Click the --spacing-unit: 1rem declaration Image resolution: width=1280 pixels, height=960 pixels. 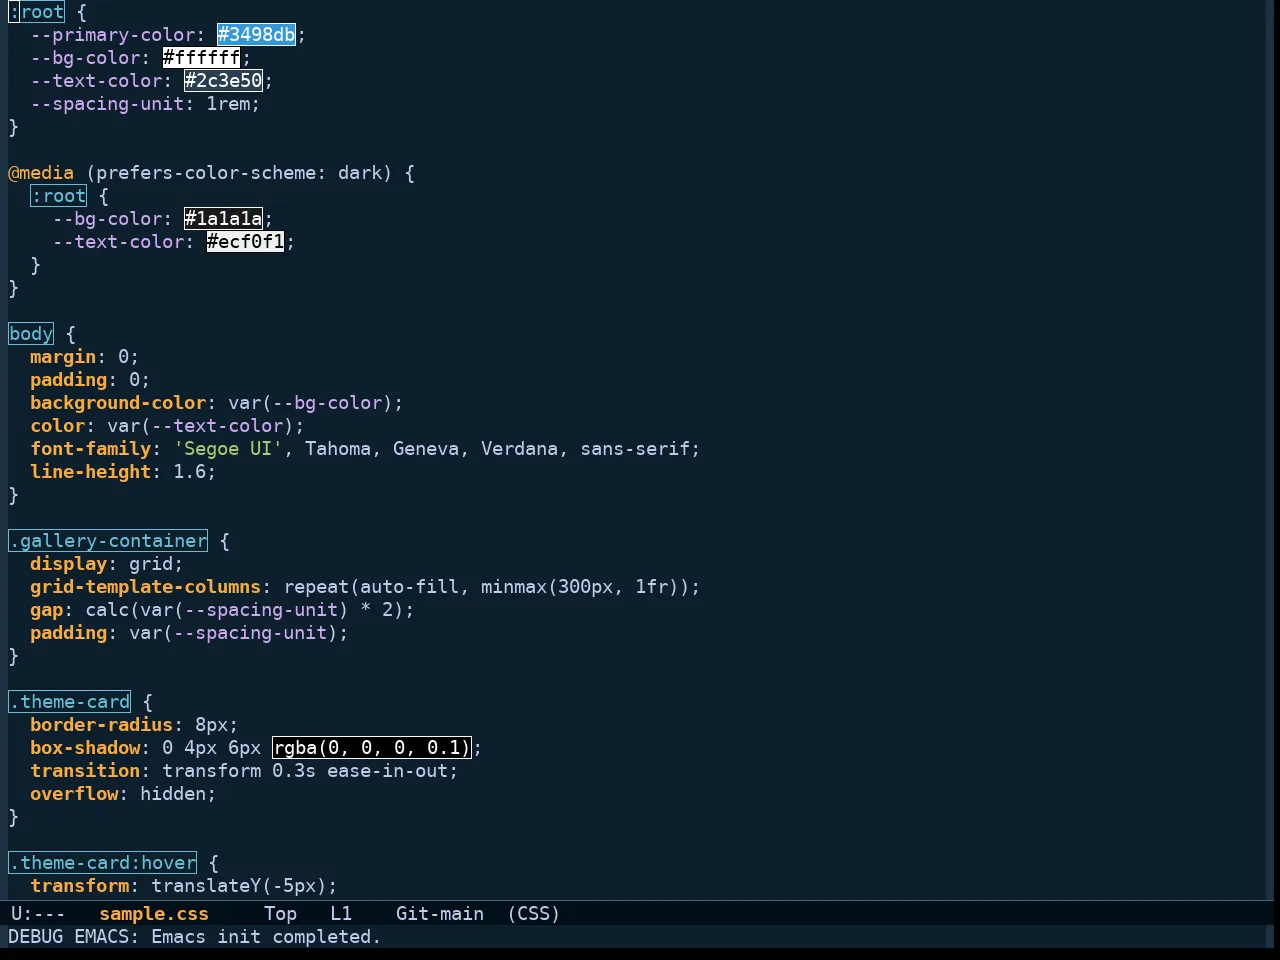pyautogui.click(x=145, y=104)
